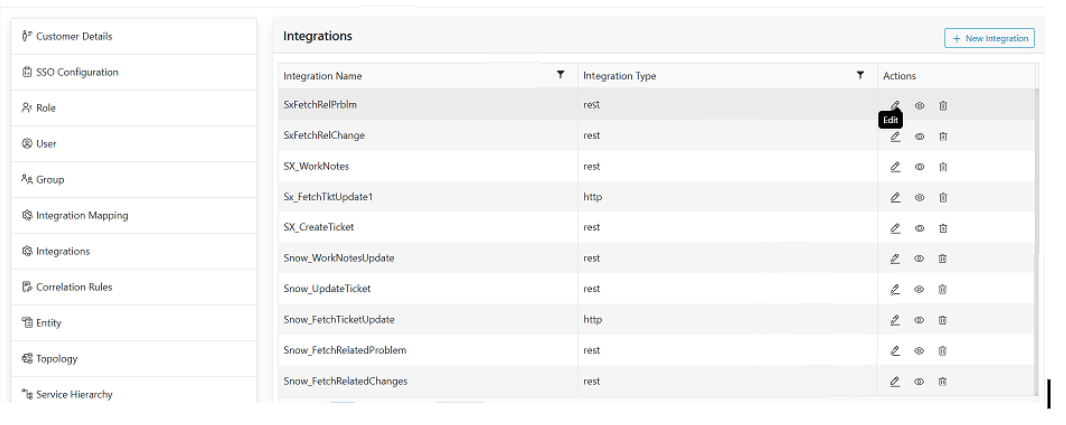The image size is (1066, 425).
Task: Open the Integration Type column filter
Action: pyautogui.click(x=860, y=75)
